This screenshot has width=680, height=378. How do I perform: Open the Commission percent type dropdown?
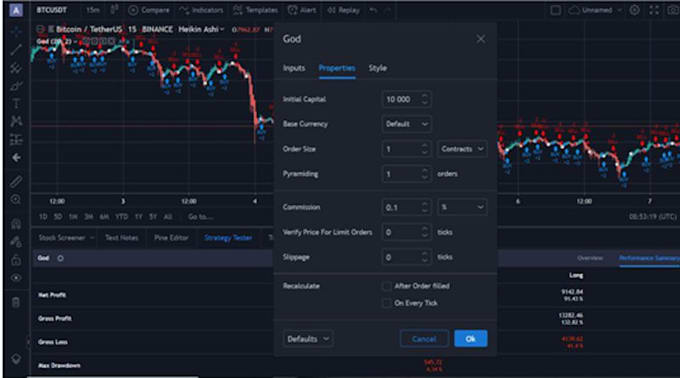462,207
